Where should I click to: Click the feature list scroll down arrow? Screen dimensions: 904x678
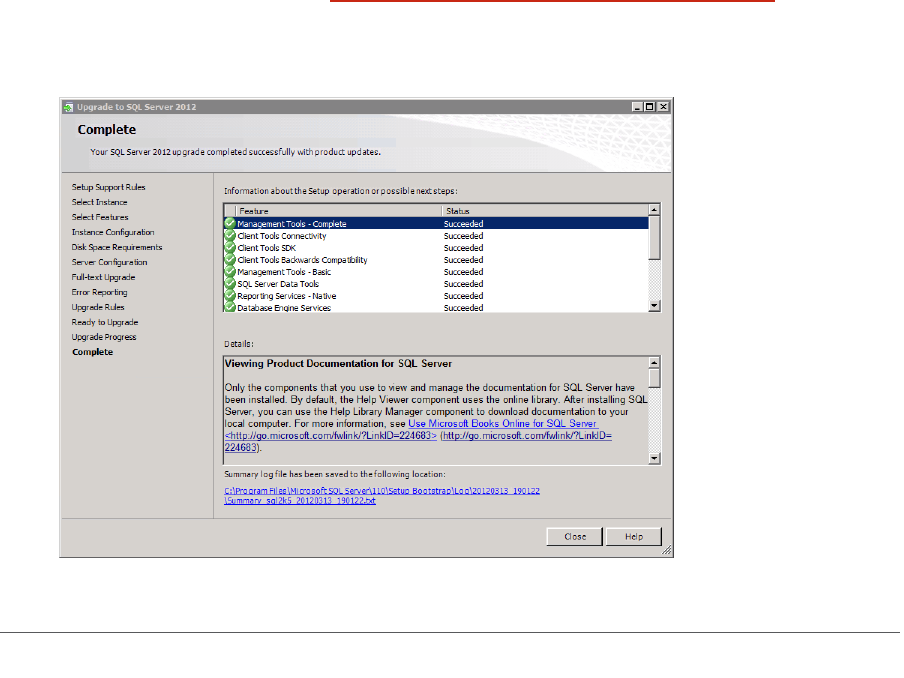pyautogui.click(x=654, y=306)
